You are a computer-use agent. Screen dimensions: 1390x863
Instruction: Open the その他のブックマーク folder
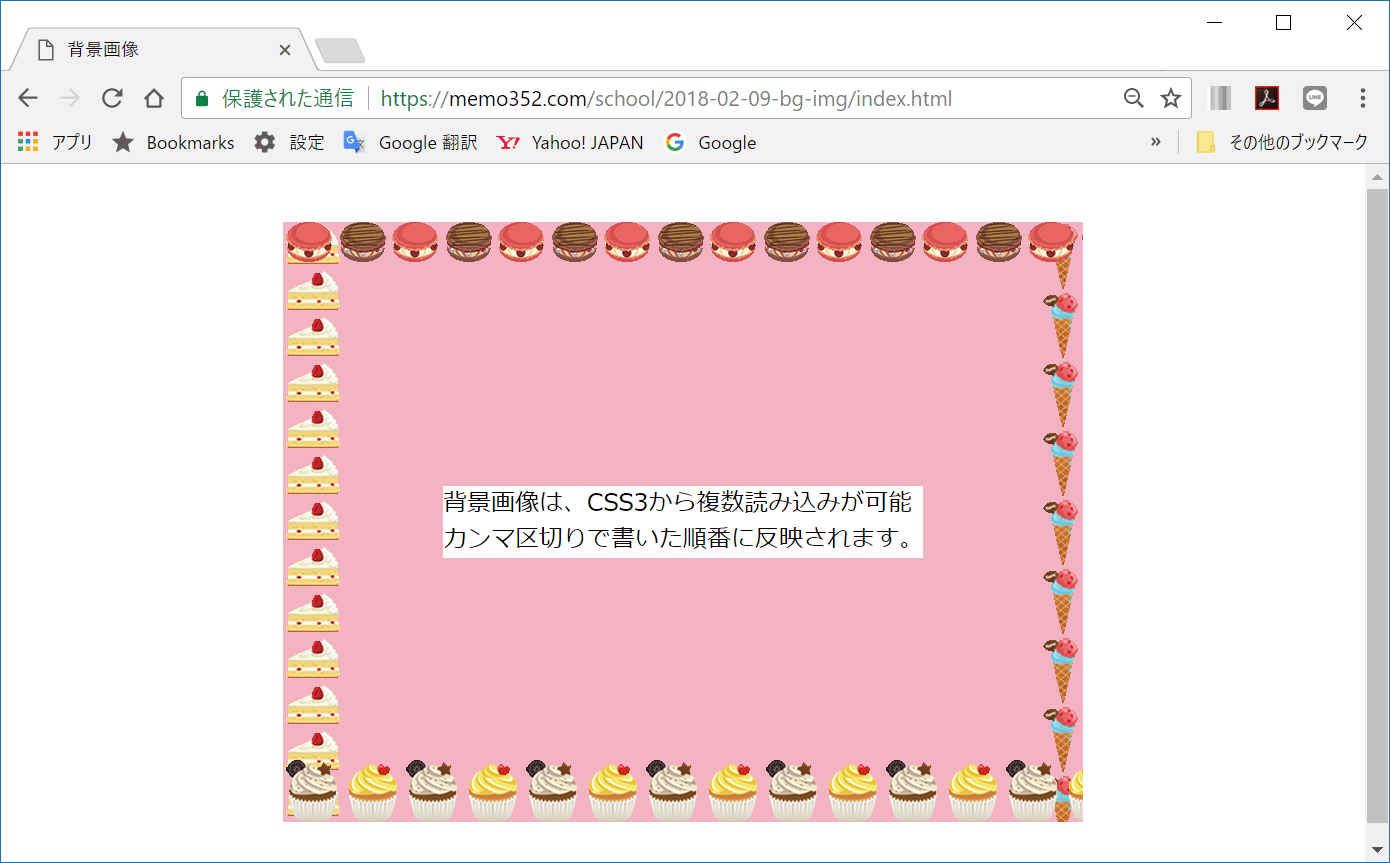[1284, 142]
